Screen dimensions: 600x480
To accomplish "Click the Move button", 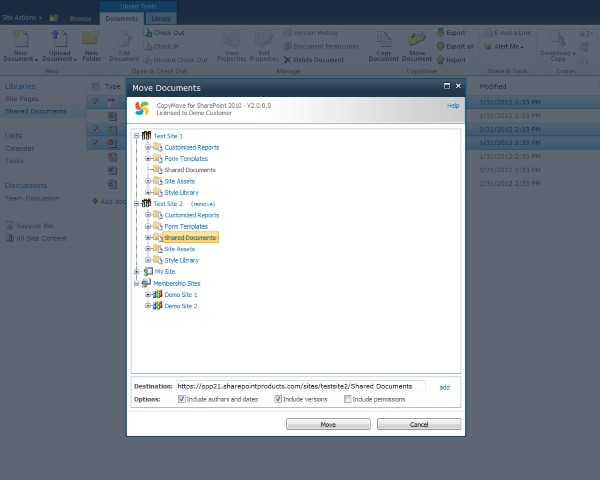I will (x=328, y=424).
